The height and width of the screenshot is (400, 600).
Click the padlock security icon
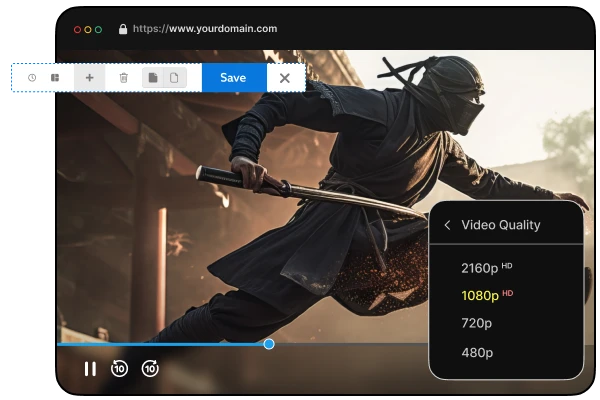coord(123,29)
